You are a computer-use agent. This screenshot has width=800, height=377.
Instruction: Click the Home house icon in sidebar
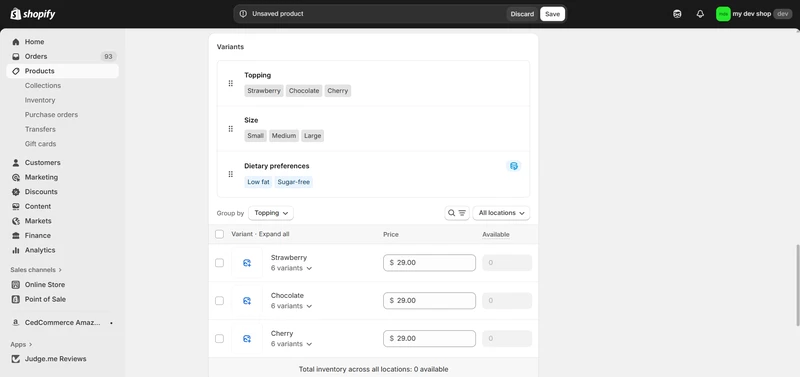pyautogui.click(x=16, y=42)
